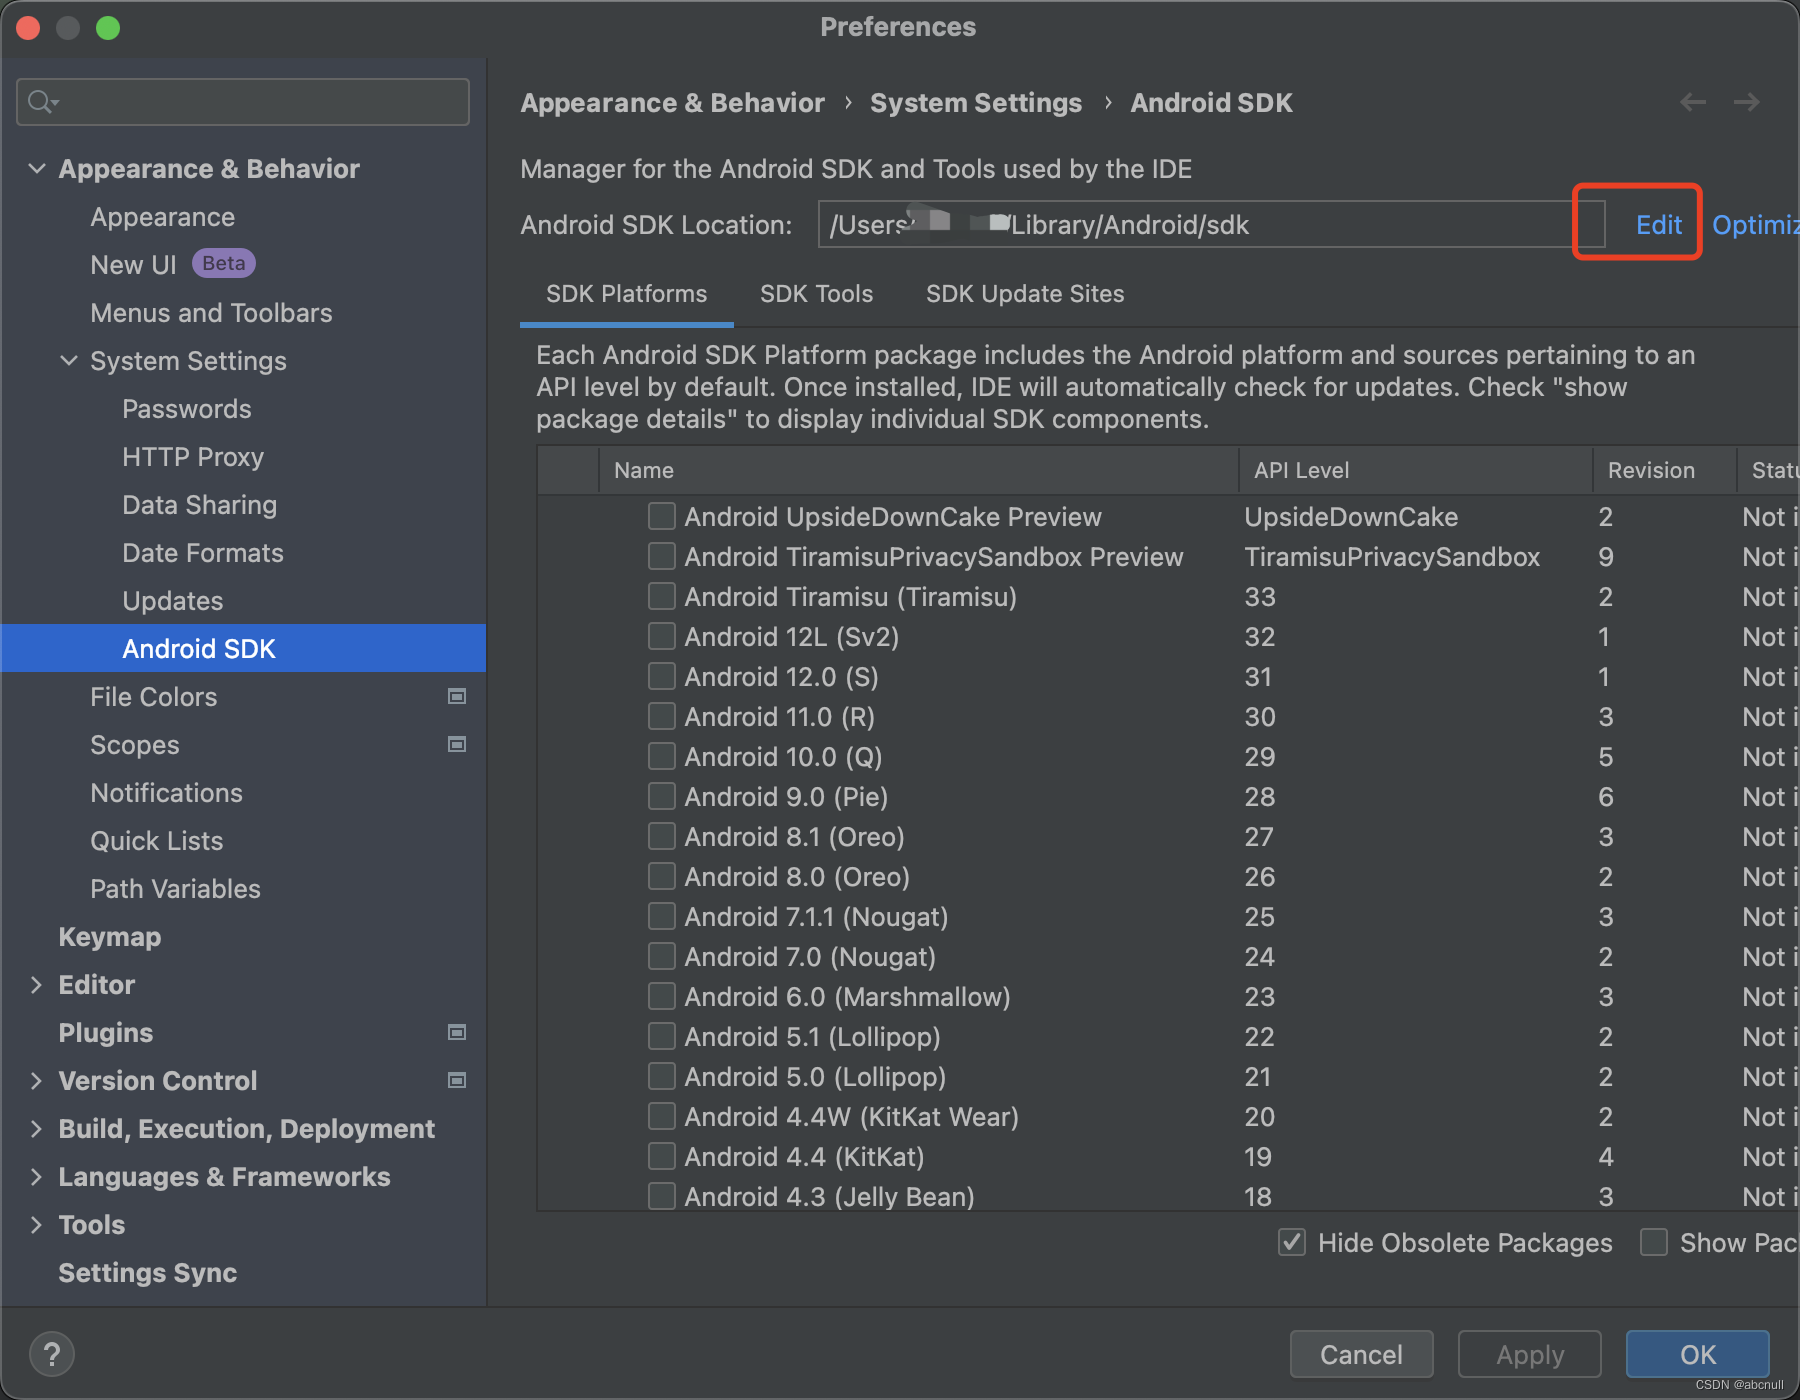Viewport: 1800px width, 1400px height.
Task: Click the Scopes project-level icon
Action: click(457, 745)
